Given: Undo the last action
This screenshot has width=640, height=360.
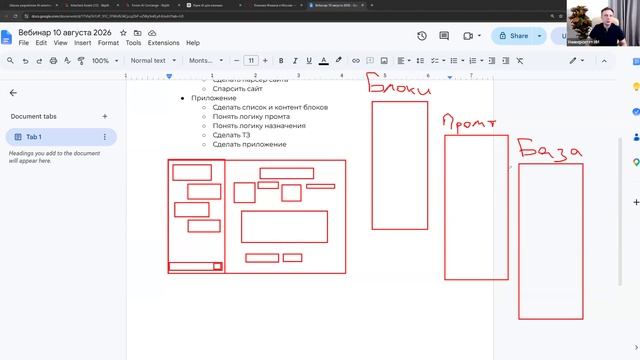Looking at the screenshot, I should tap(25, 61).
